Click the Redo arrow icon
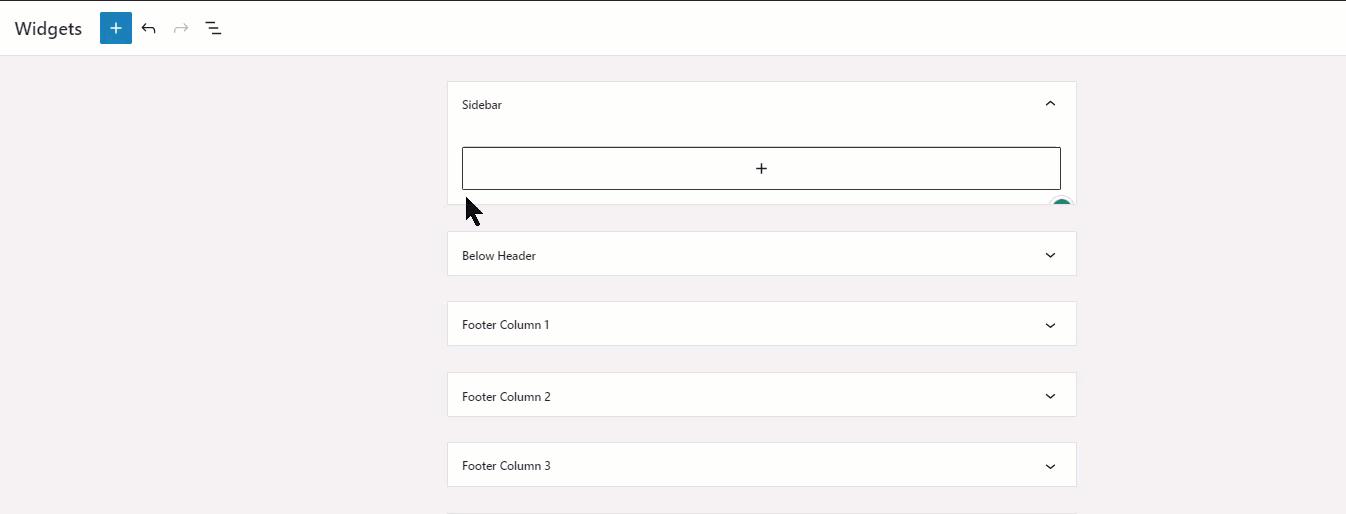Screen dimensions: 1346x514 pyautogui.click(x=181, y=28)
